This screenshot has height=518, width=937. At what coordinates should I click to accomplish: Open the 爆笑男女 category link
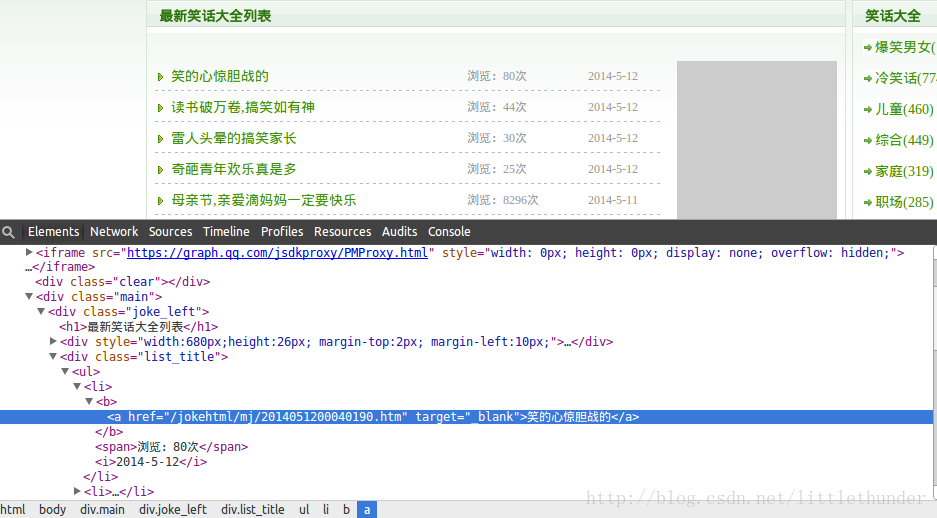click(x=905, y=47)
